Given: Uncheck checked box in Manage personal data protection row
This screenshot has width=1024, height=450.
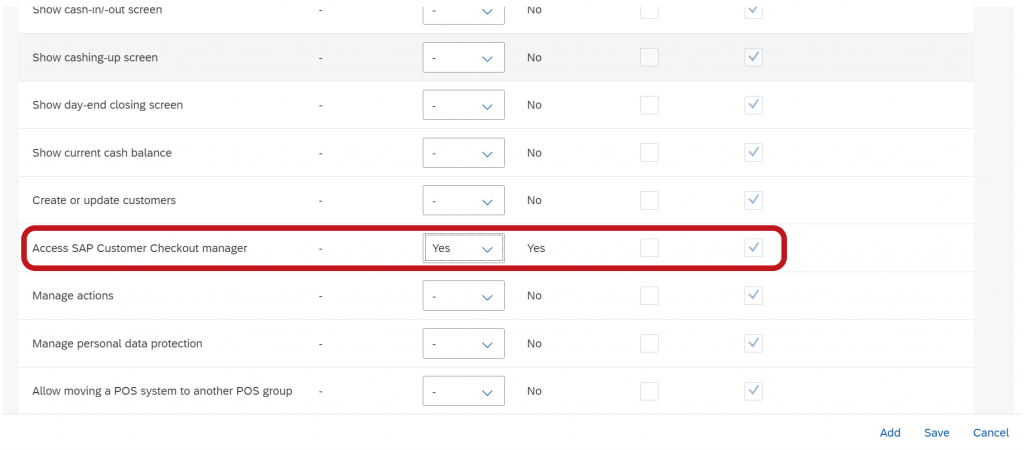Looking at the screenshot, I should [754, 344].
